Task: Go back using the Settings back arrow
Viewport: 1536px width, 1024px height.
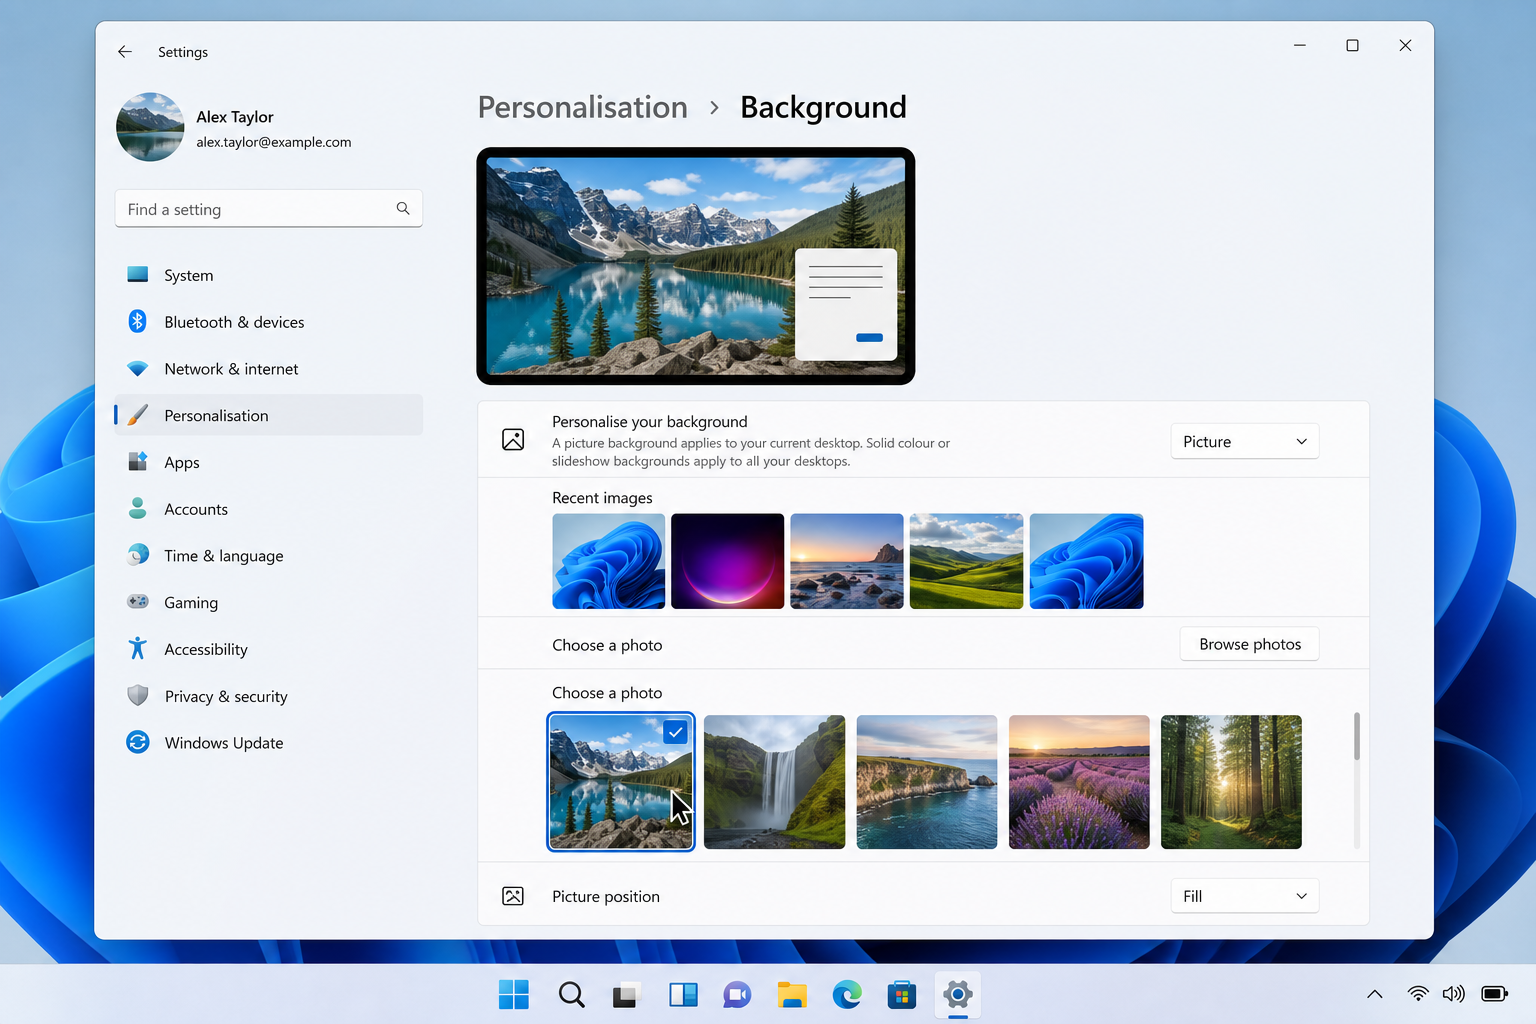Action: click(125, 52)
